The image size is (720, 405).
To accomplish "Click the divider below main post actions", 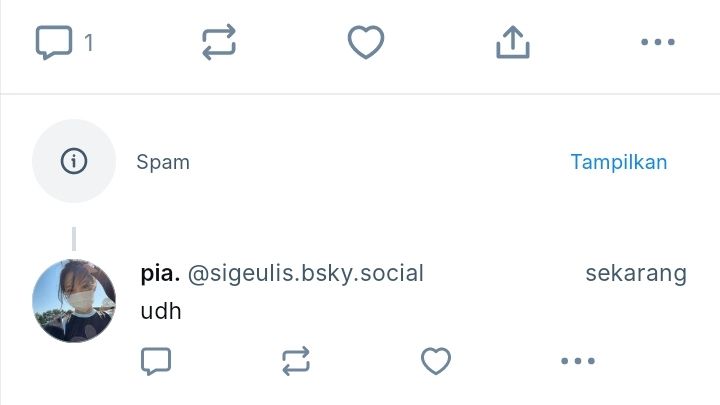I will (360, 94).
